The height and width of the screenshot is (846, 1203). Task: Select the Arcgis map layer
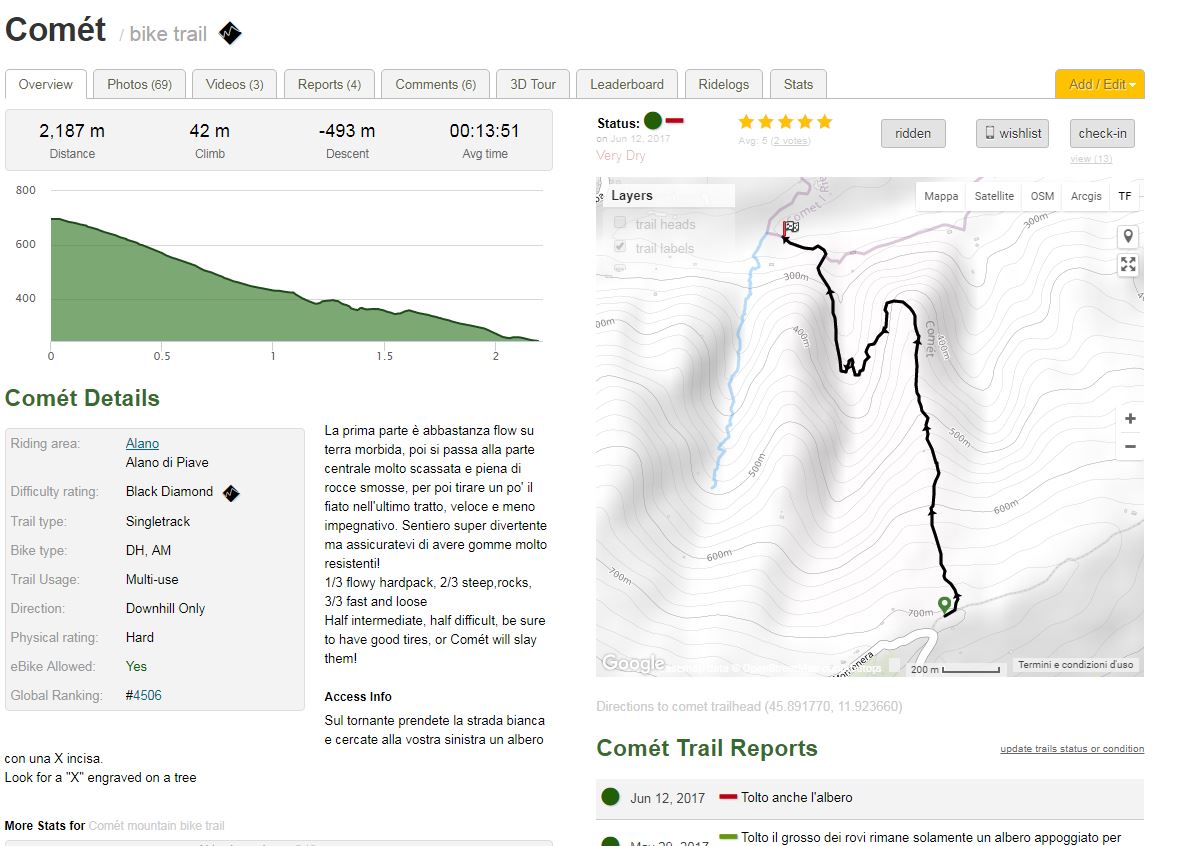click(1086, 196)
